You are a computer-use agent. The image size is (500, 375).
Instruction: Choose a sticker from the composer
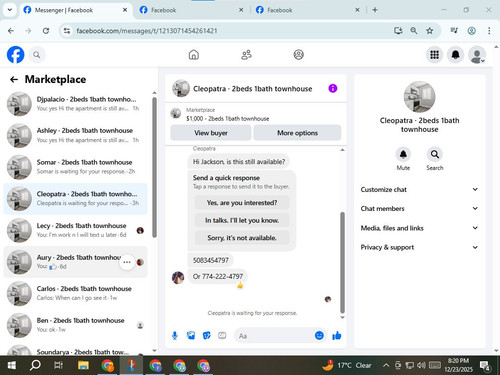(x=207, y=336)
